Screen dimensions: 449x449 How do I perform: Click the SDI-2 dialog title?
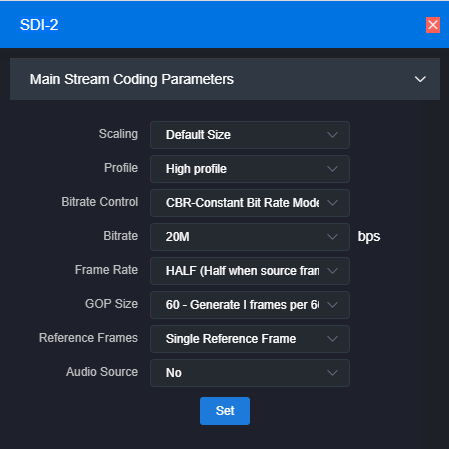39,25
